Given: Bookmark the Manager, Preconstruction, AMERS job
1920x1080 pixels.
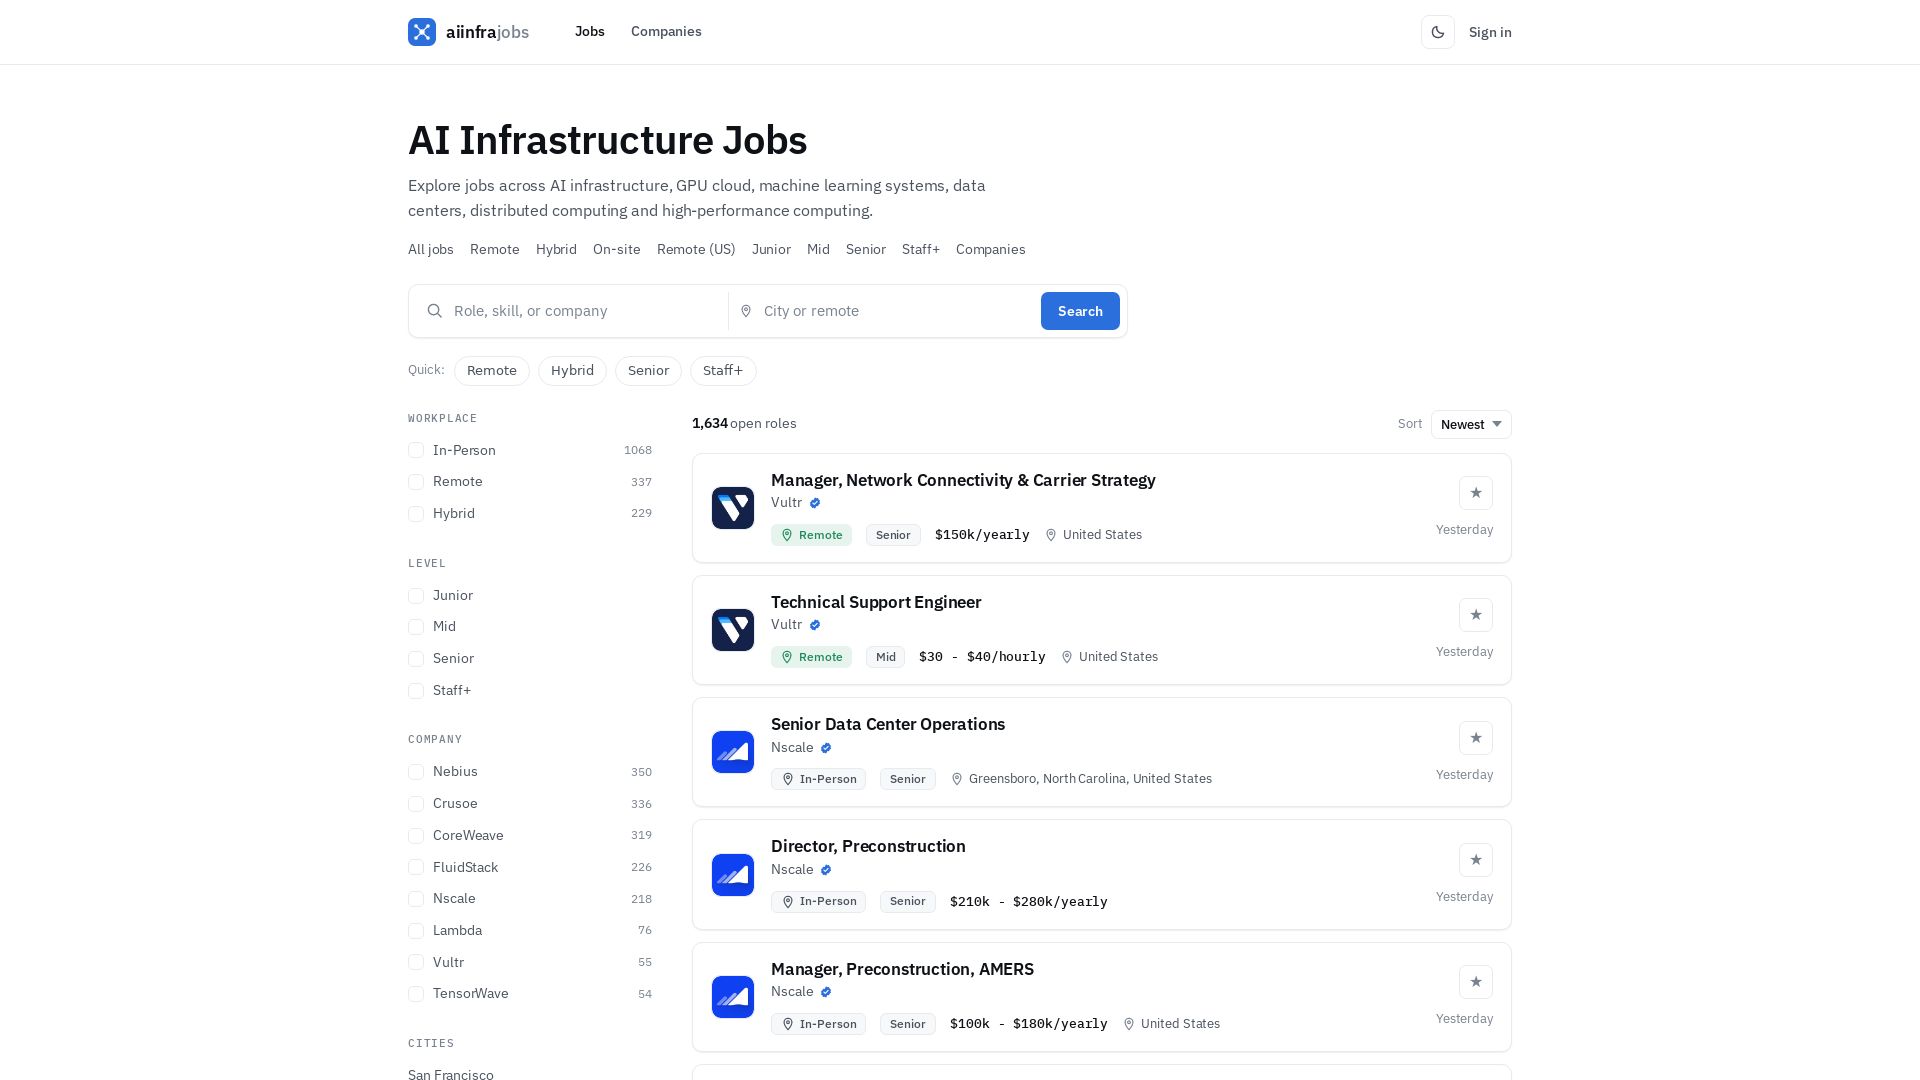Looking at the screenshot, I should point(1476,982).
